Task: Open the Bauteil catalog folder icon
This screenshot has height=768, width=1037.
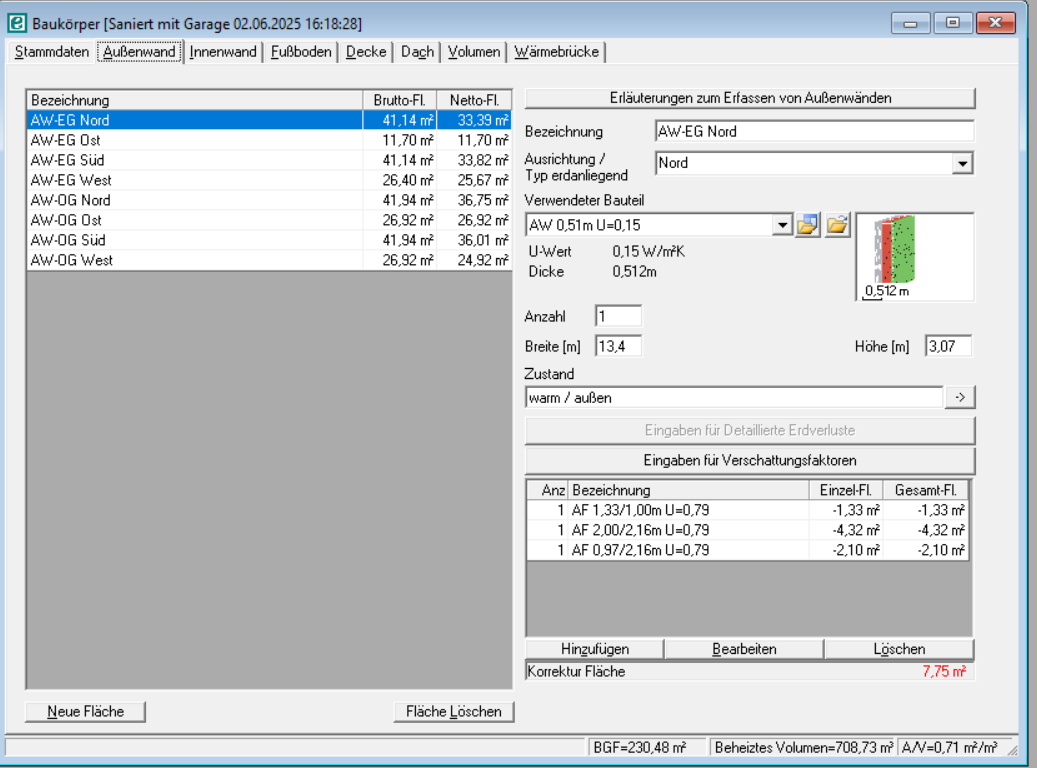Action: [808, 225]
